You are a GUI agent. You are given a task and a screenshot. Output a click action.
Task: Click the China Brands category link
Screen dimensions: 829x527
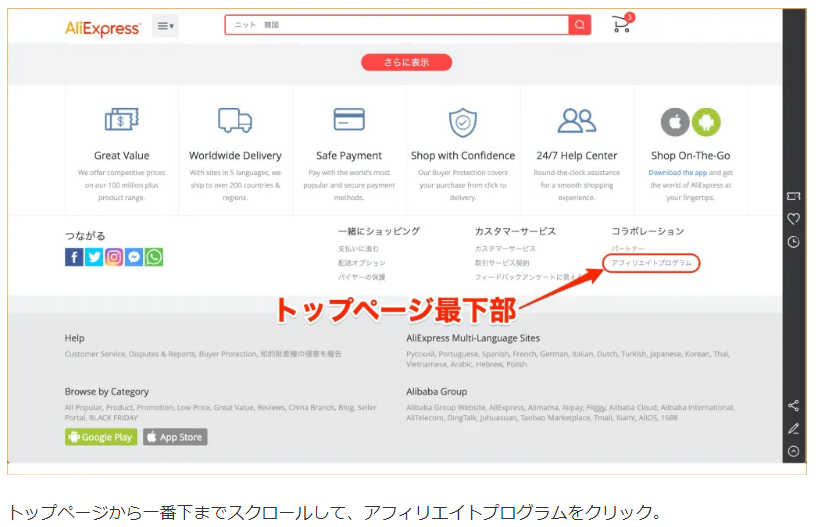(x=311, y=408)
